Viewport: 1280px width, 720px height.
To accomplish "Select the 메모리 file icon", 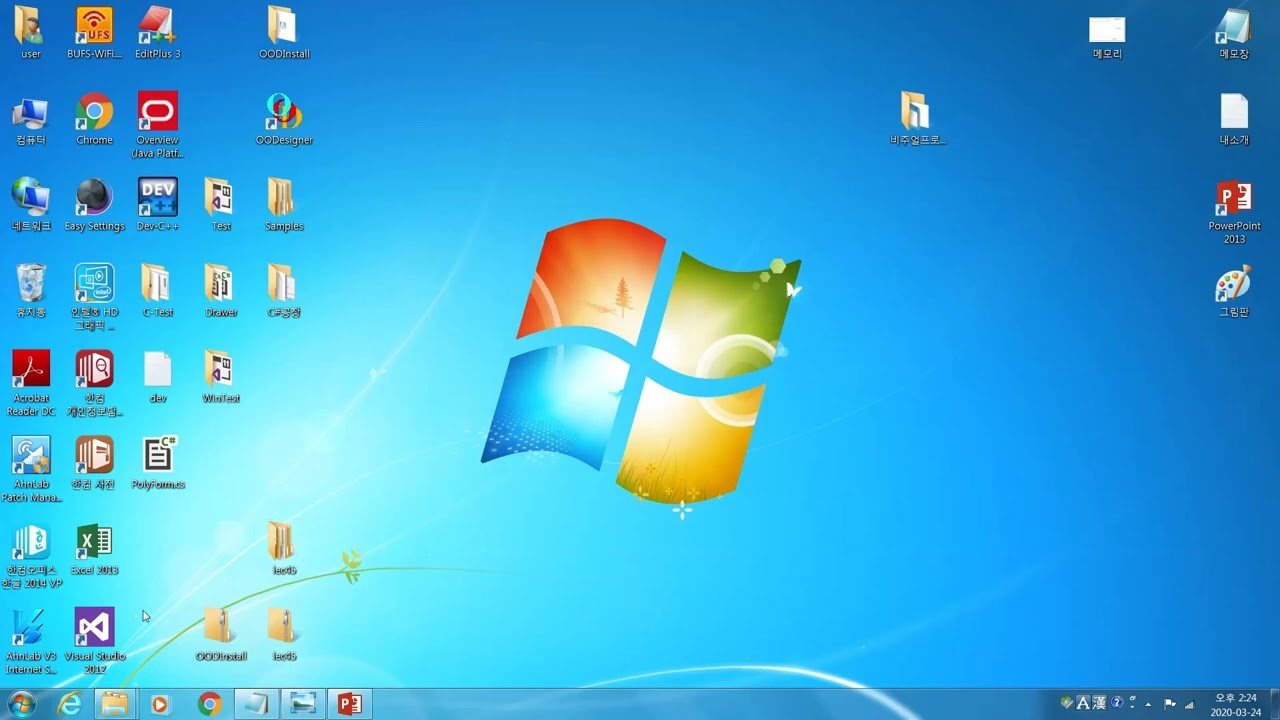I will tap(1107, 37).
